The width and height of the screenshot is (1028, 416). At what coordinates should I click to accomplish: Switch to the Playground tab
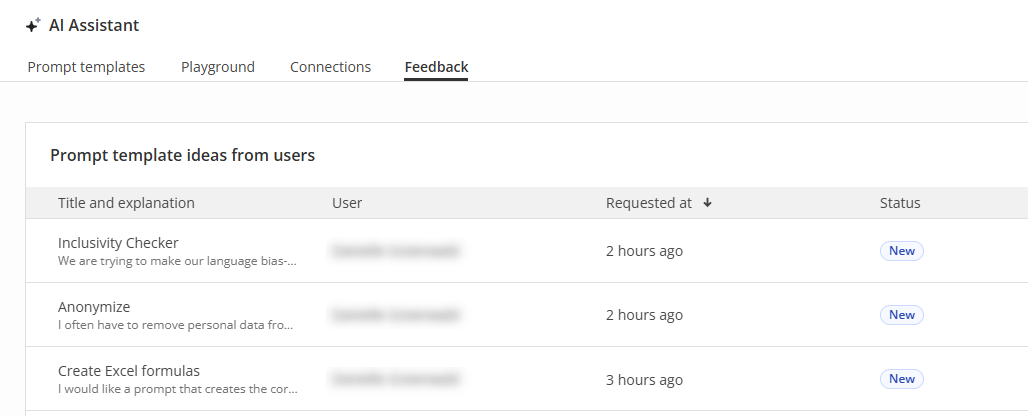tap(218, 67)
